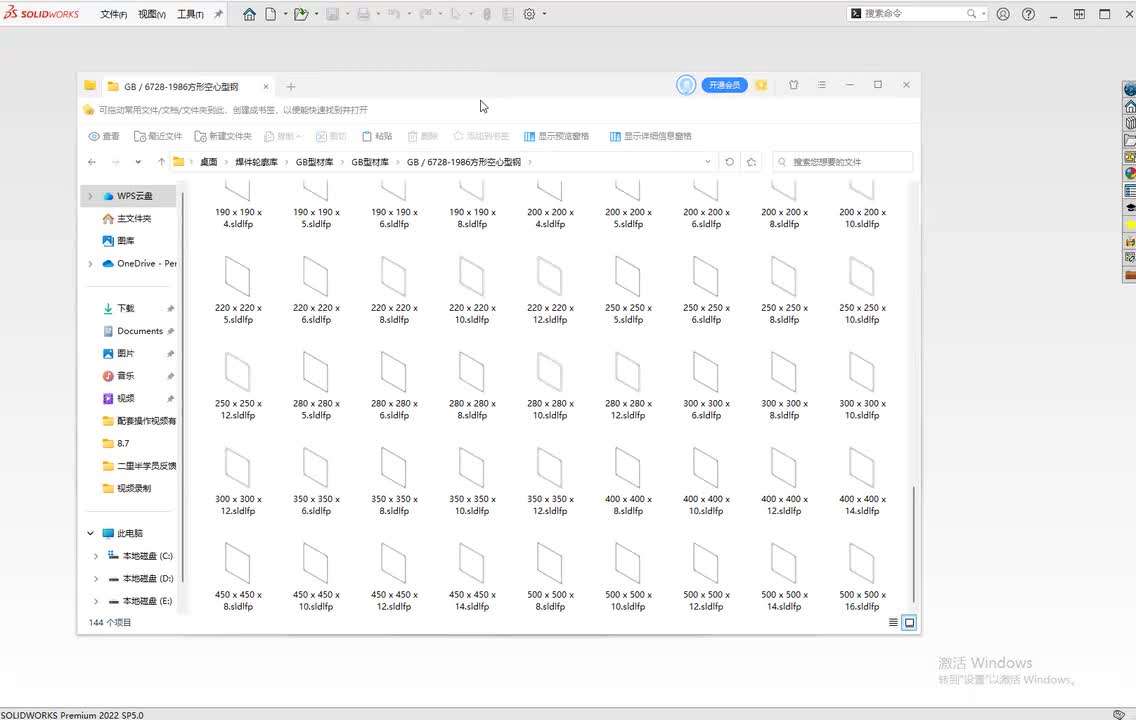Switch to list view mode

coord(893,622)
